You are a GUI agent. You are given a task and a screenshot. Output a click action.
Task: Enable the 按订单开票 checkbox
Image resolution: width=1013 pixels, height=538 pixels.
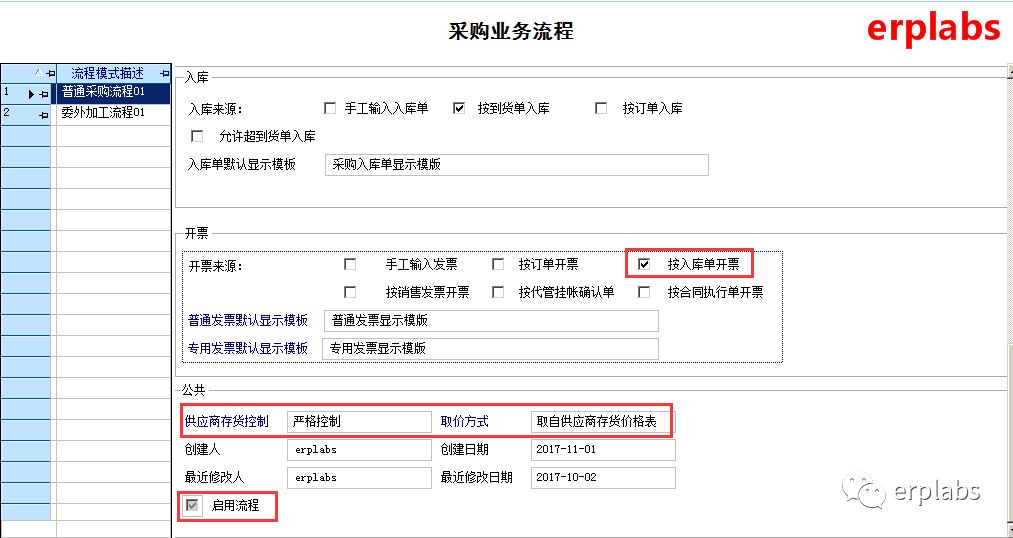click(x=498, y=264)
